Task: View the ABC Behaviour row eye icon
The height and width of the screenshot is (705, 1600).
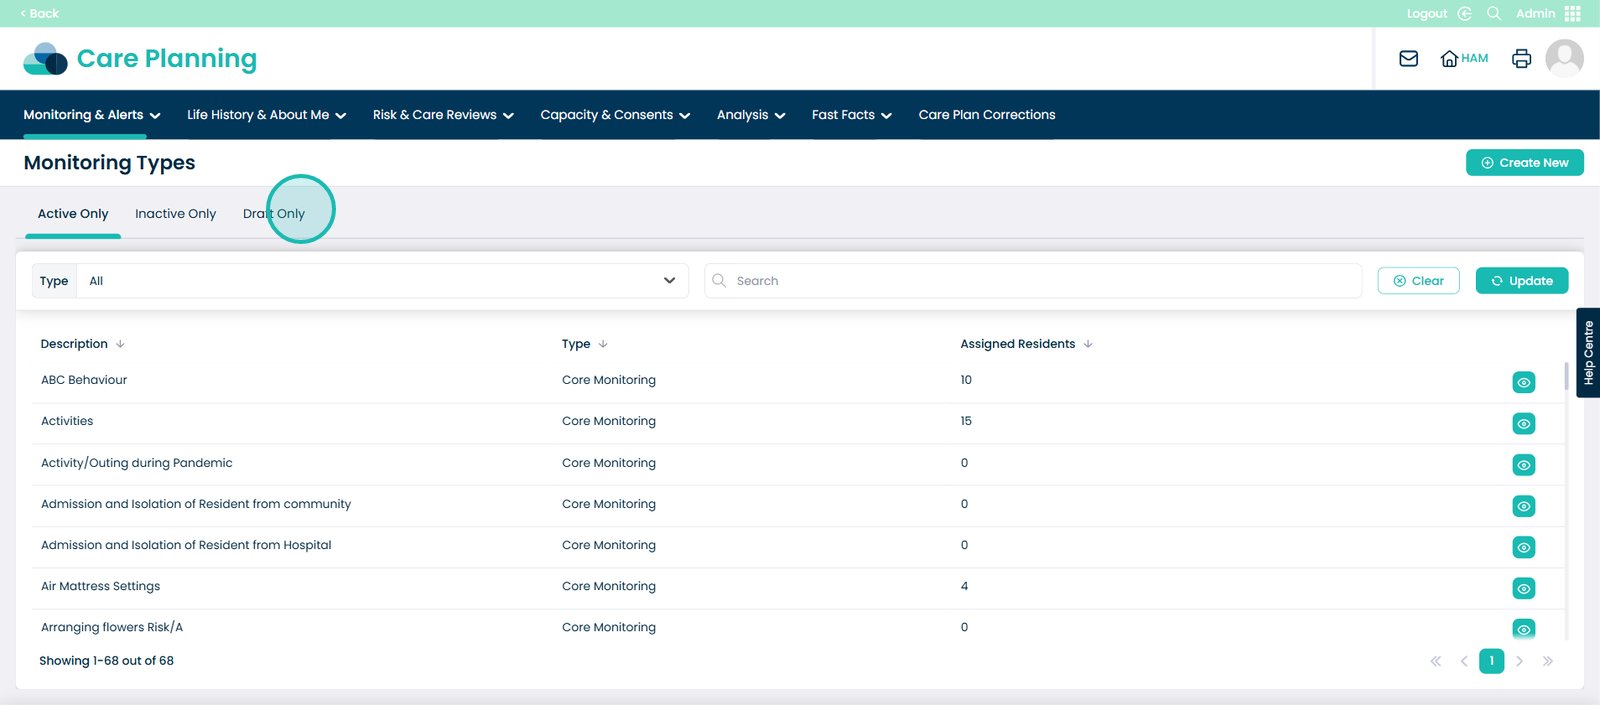Action: coord(1523,382)
